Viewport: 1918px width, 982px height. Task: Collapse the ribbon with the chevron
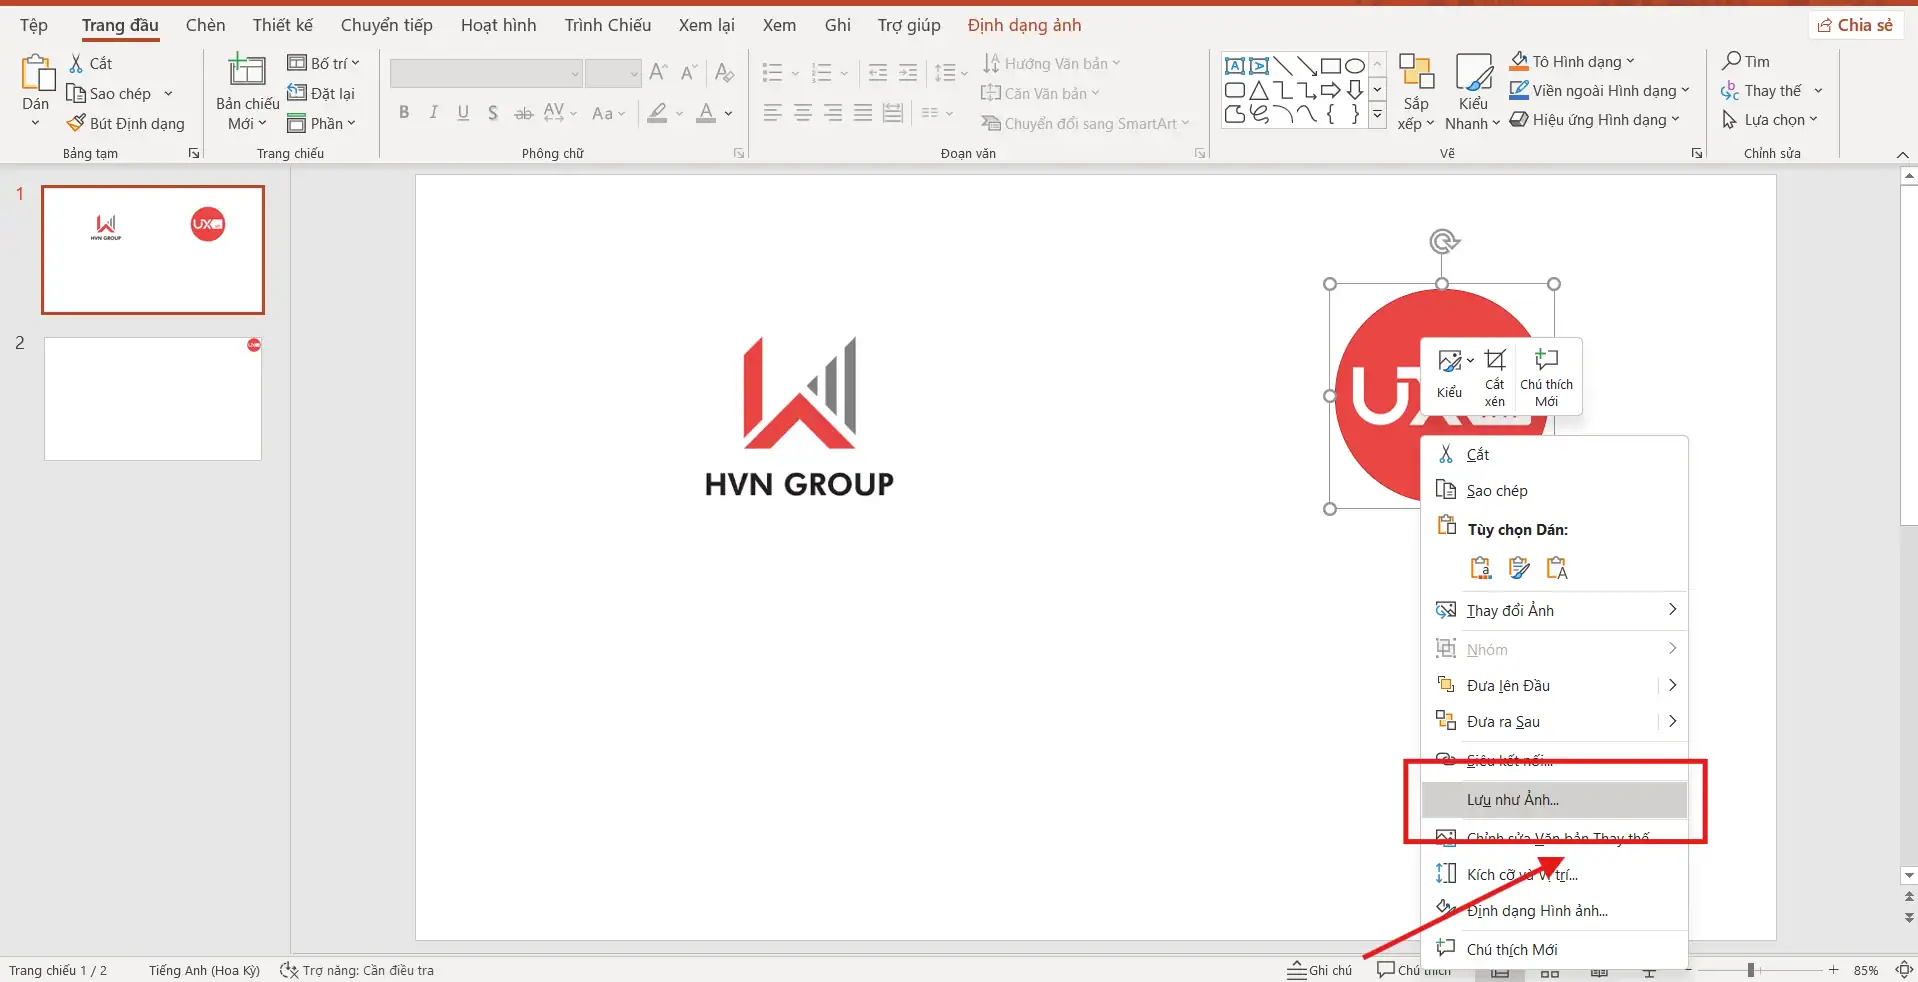1902,154
